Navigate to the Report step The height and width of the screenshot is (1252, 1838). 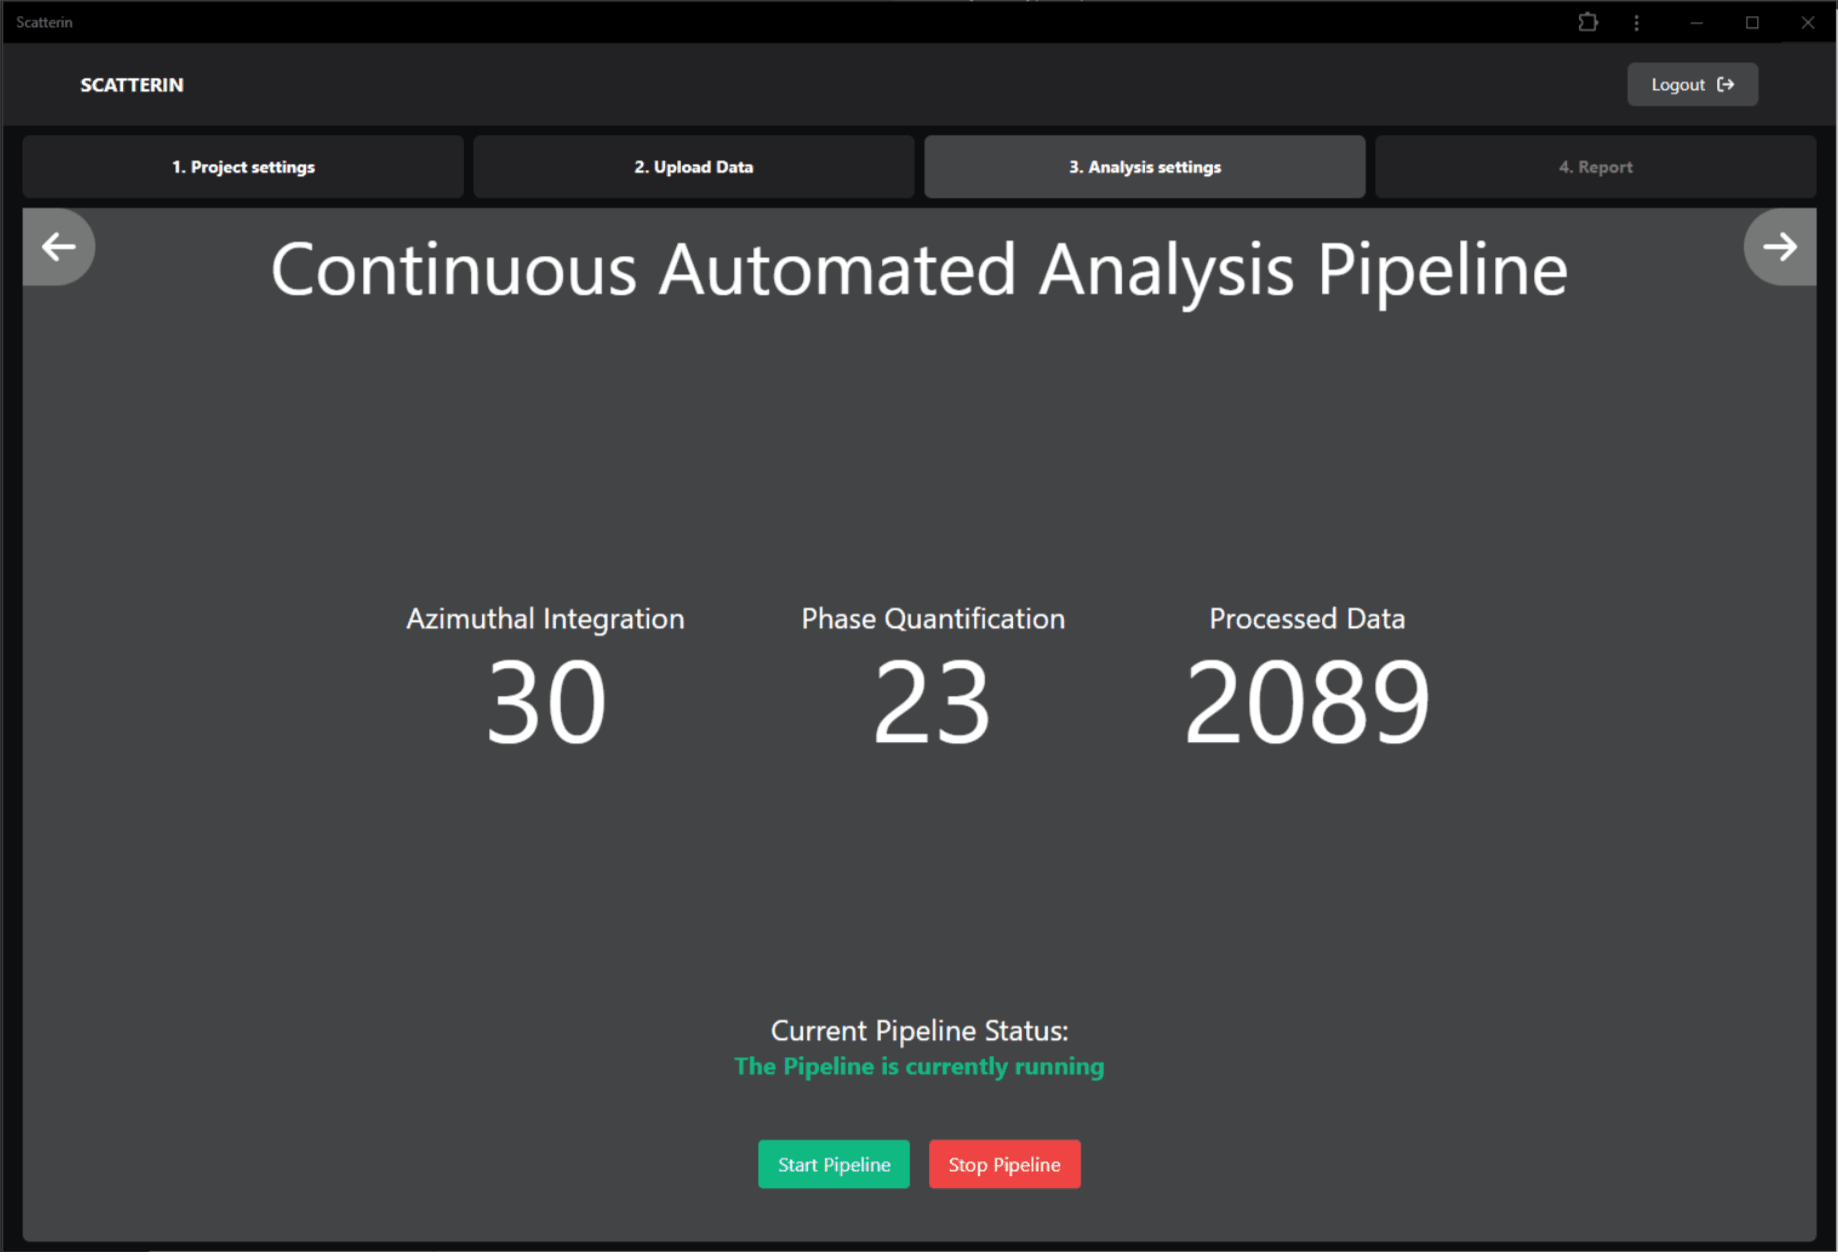click(x=1595, y=166)
